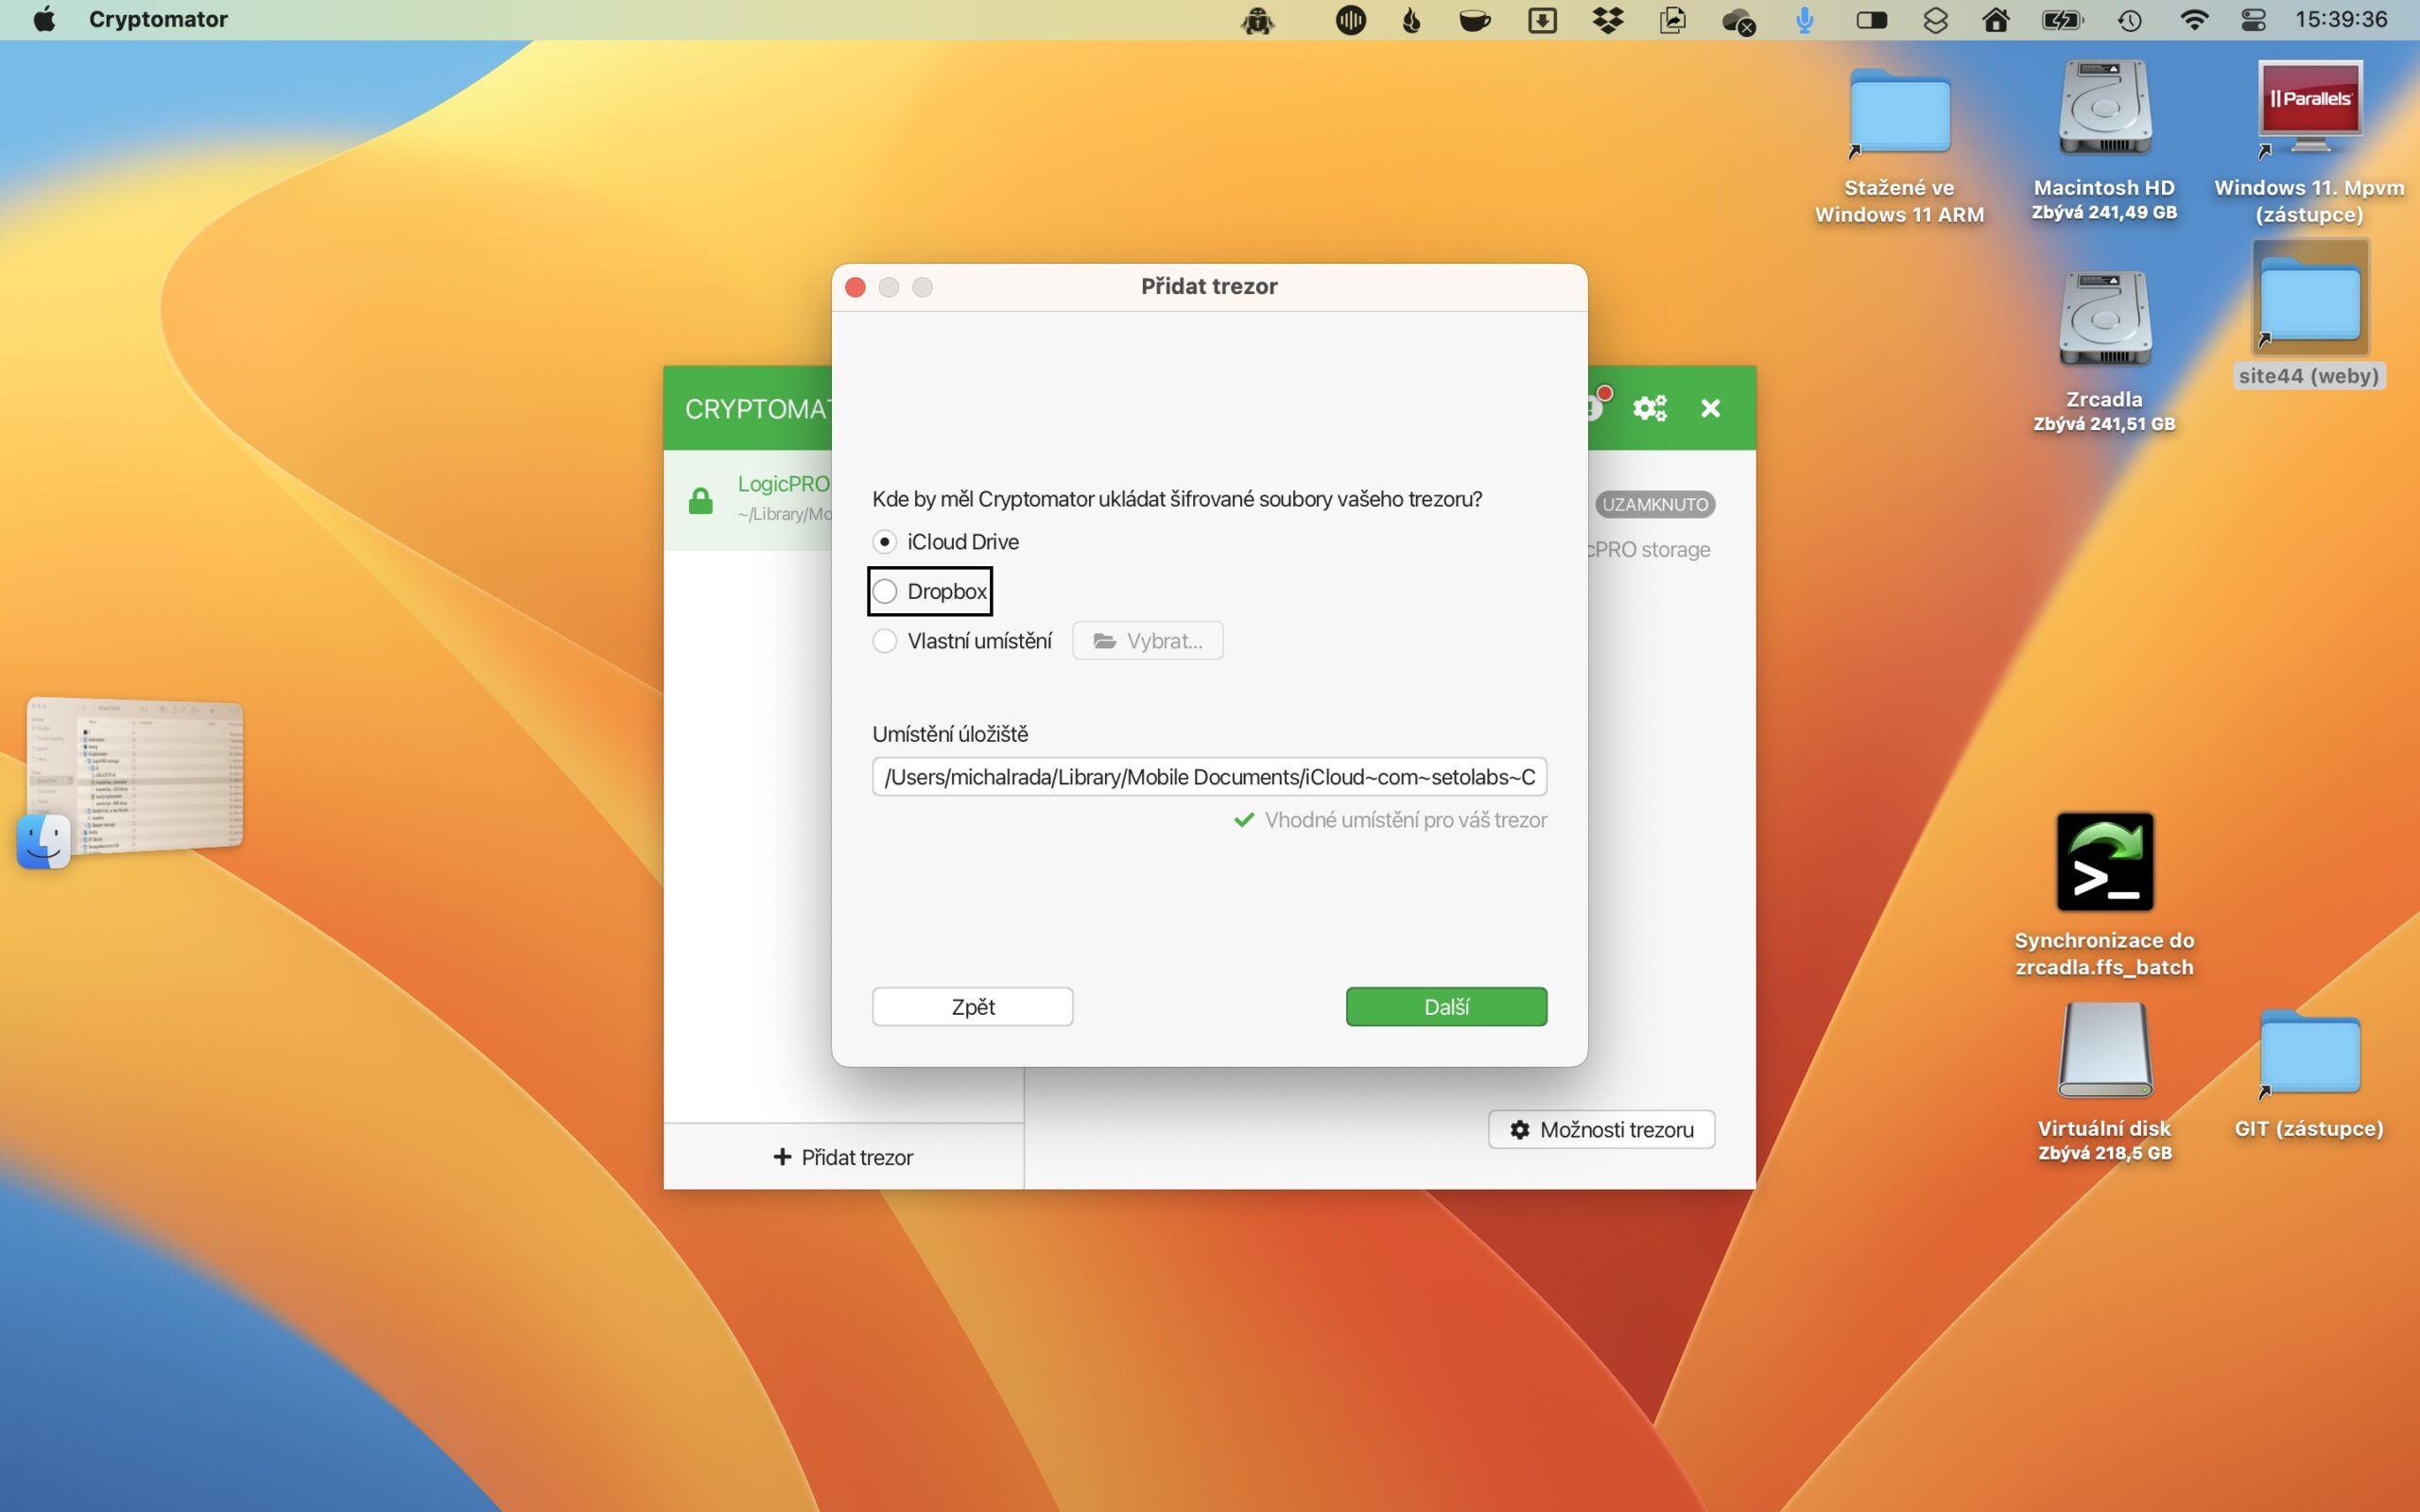Click the Umístění úložiště path field
Screen dimensions: 2420x1512
point(1209,777)
